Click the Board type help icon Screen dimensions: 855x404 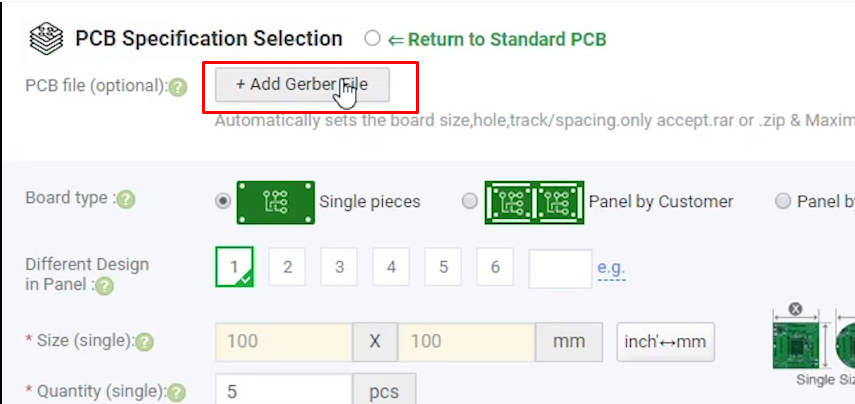tap(125, 199)
